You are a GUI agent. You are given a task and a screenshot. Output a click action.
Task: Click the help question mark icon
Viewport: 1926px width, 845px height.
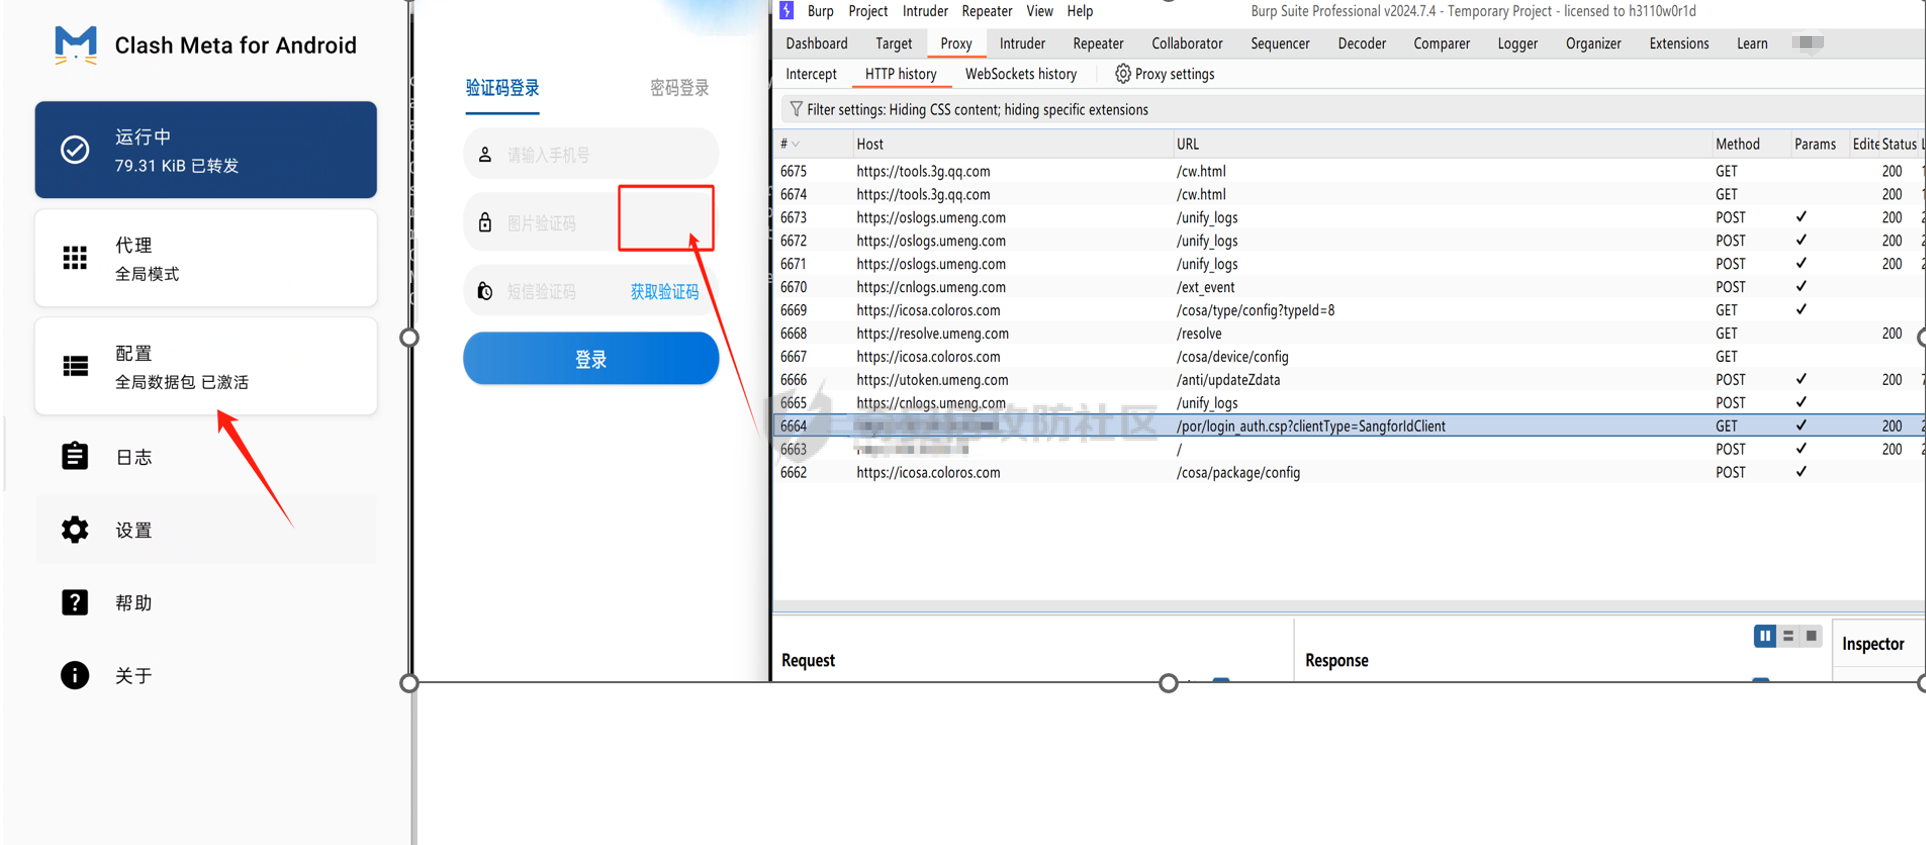point(75,602)
